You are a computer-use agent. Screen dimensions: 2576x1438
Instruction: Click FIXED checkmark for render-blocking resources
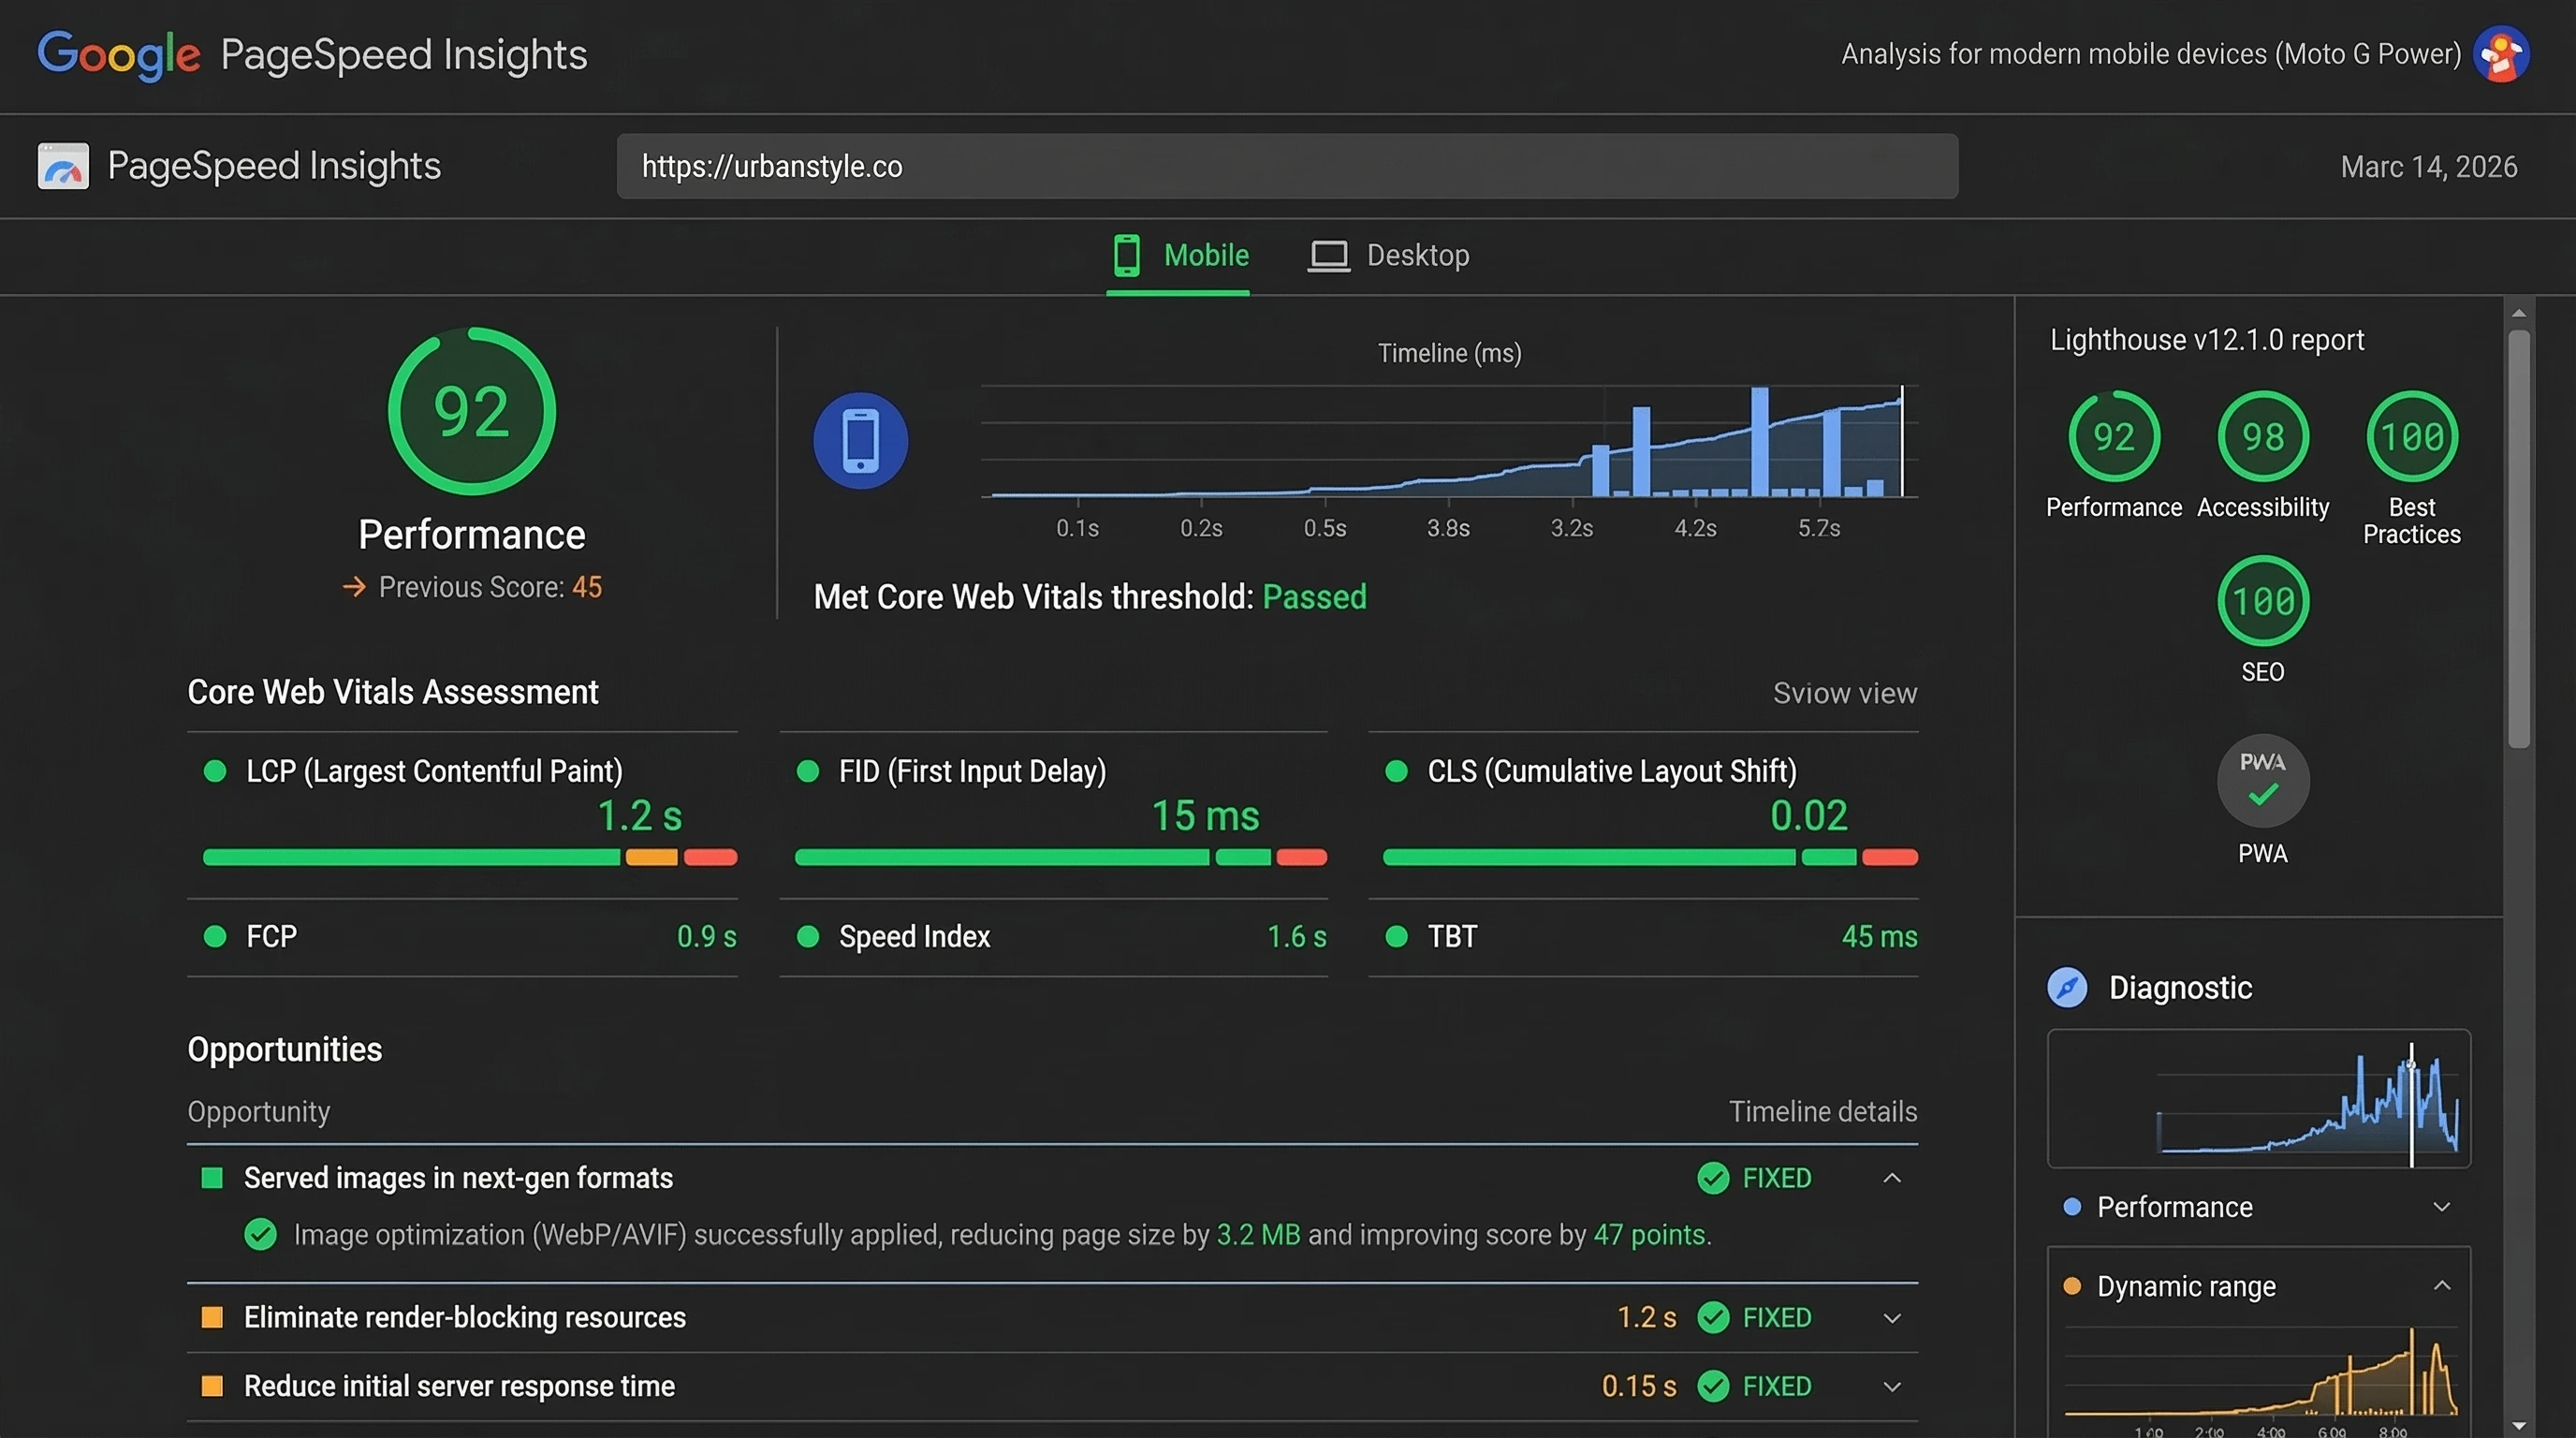point(1713,1318)
